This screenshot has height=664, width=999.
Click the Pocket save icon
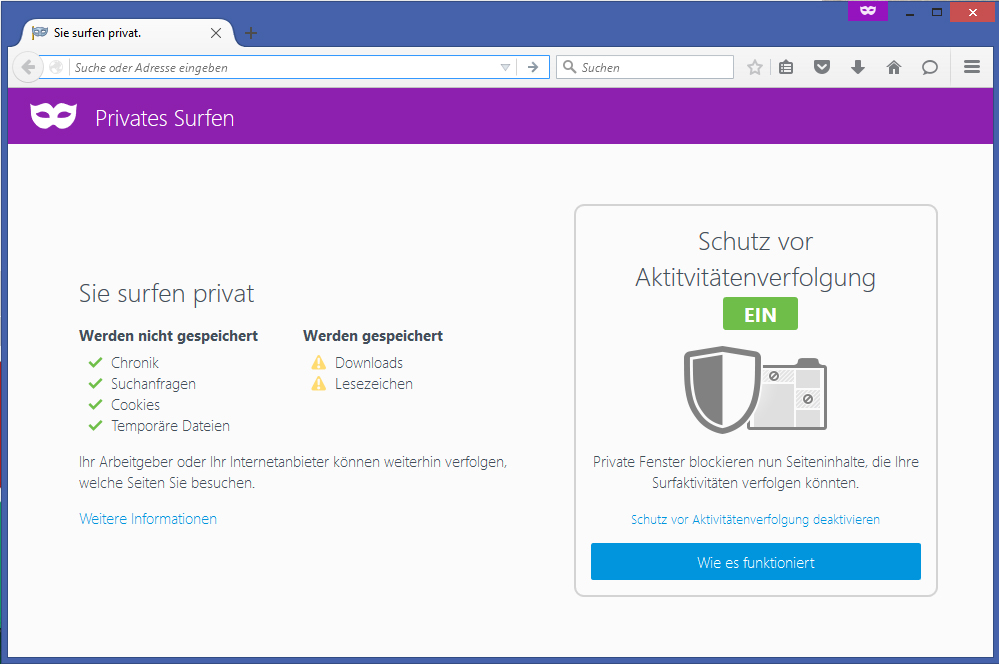click(822, 67)
